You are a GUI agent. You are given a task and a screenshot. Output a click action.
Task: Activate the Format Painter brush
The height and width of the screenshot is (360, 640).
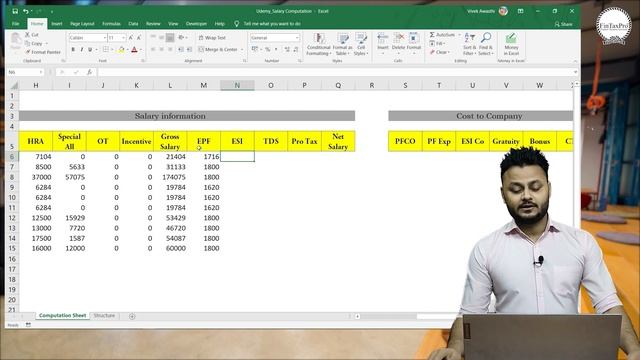(x=43, y=52)
